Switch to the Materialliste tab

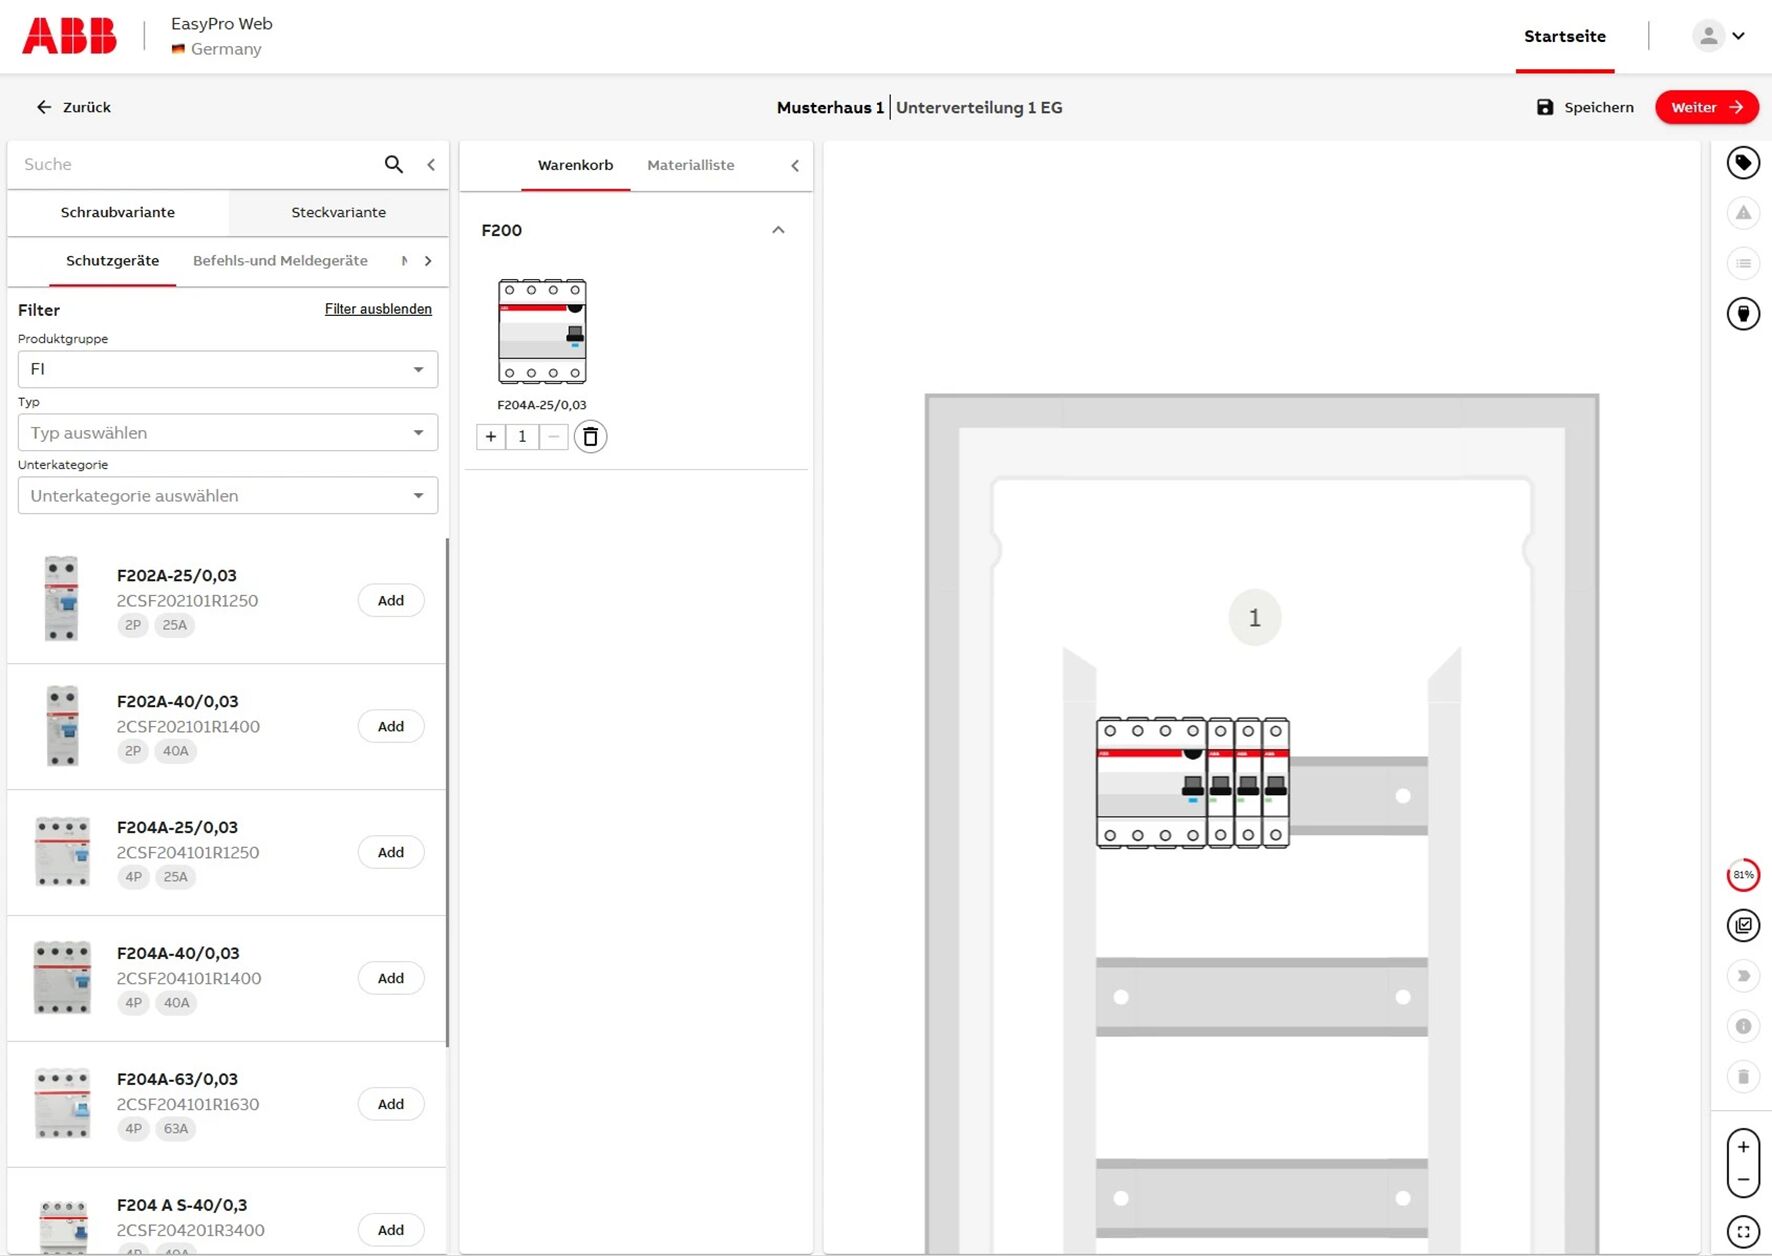tap(690, 165)
